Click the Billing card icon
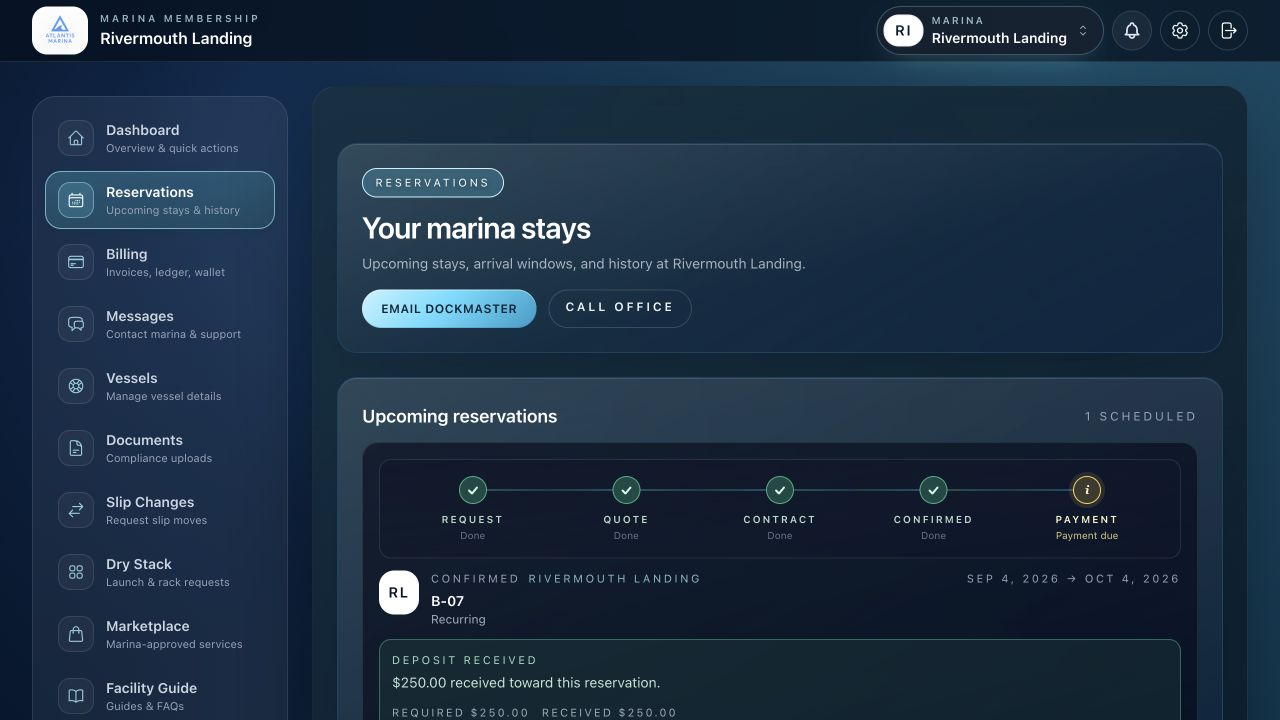1280x720 pixels. [76, 262]
